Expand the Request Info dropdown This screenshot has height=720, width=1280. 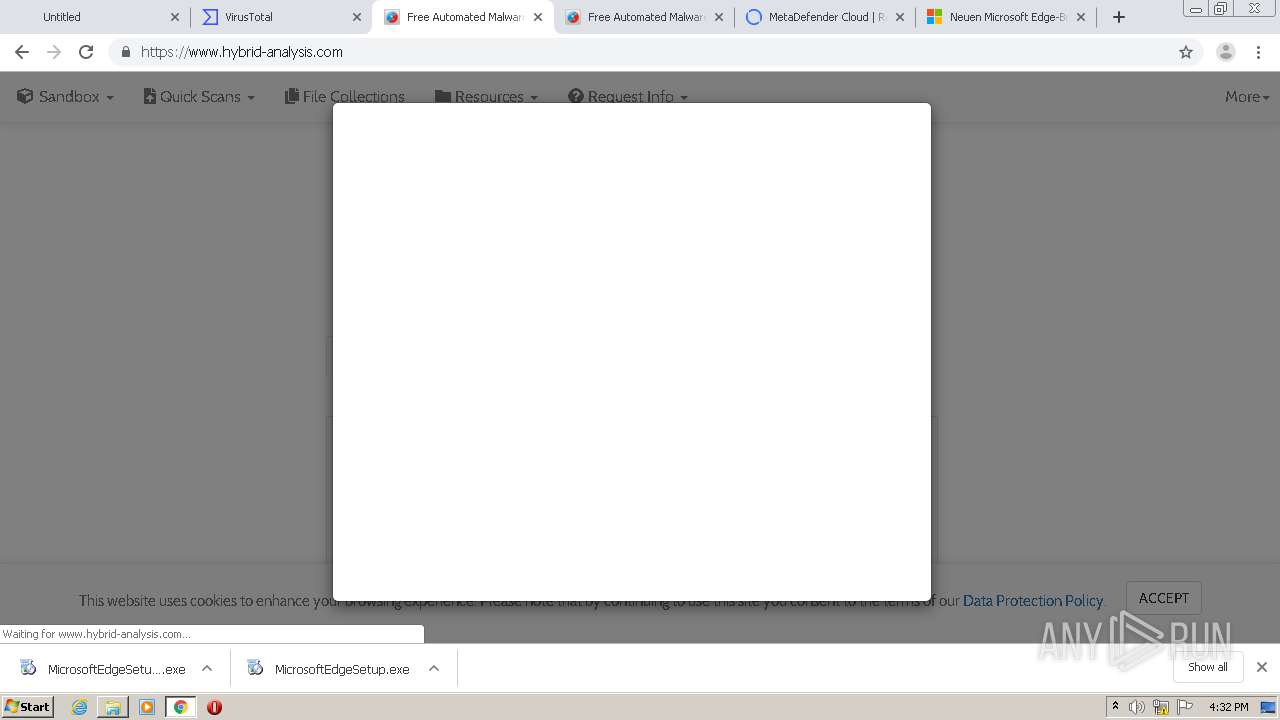[628, 97]
